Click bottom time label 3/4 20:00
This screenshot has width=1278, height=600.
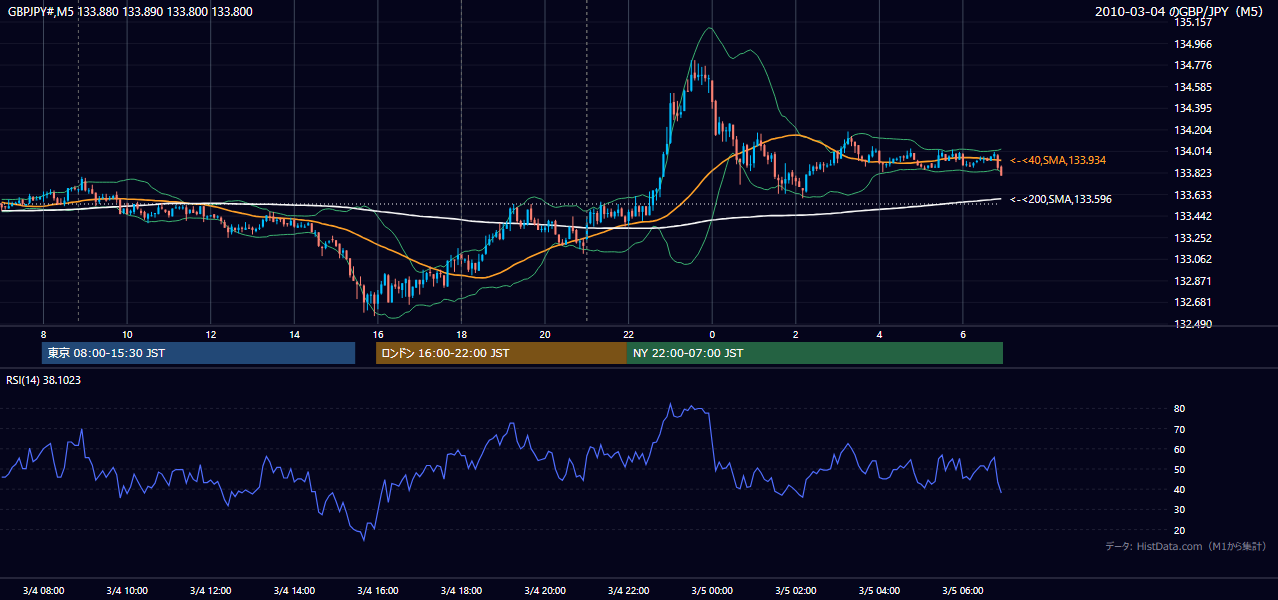click(x=545, y=590)
